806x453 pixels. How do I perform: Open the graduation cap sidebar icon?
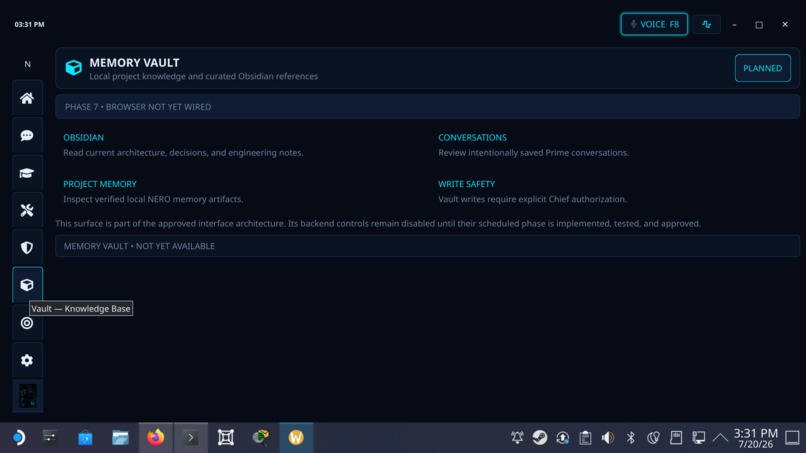coord(27,173)
